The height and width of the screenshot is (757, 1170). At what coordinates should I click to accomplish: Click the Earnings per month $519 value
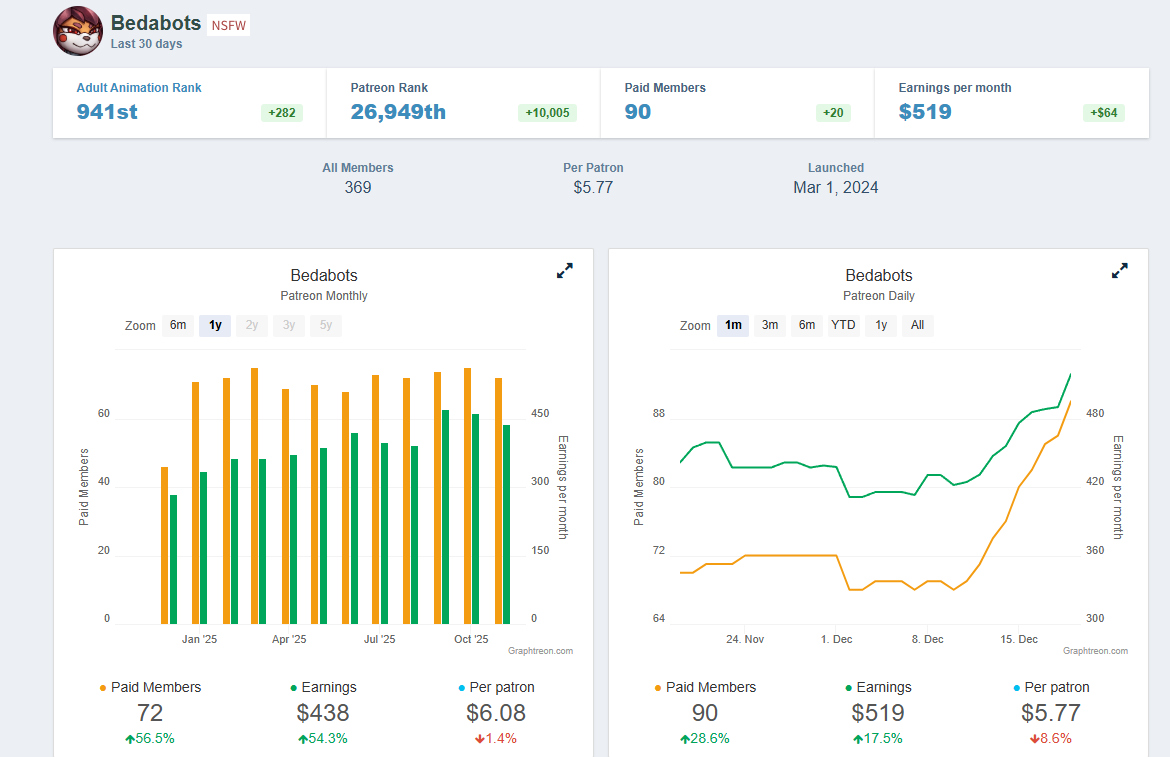pyautogui.click(x=925, y=112)
